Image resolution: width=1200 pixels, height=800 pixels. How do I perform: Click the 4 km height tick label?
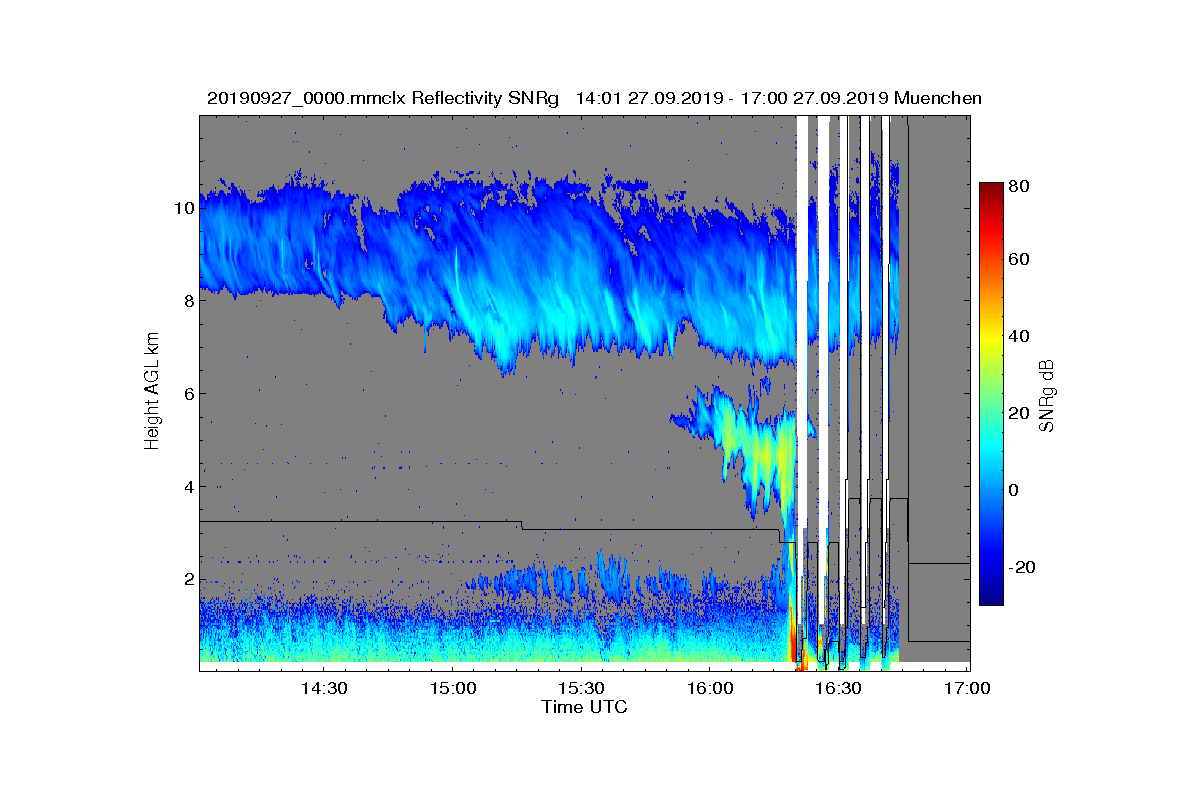(188, 487)
